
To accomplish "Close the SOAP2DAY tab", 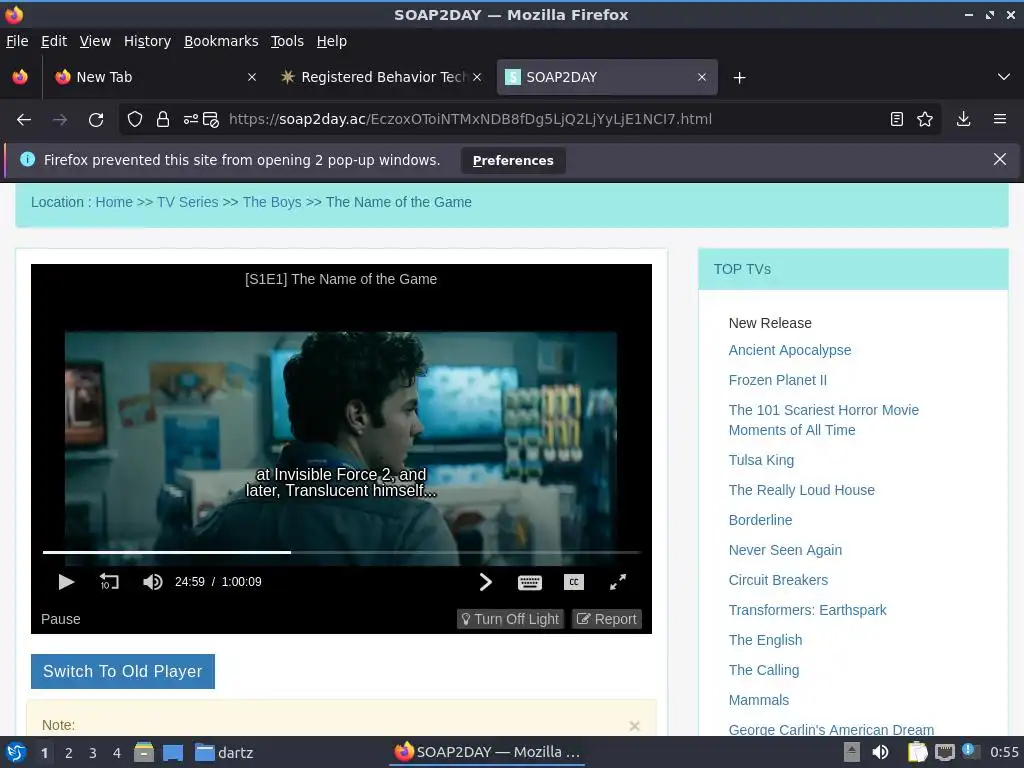I will (x=701, y=77).
